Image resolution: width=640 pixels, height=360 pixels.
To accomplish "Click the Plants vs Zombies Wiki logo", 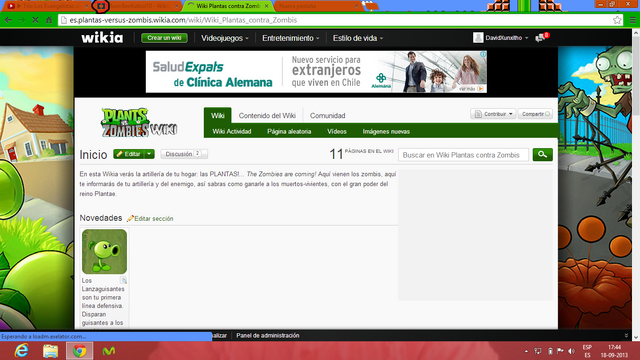I will click(139, 122).
